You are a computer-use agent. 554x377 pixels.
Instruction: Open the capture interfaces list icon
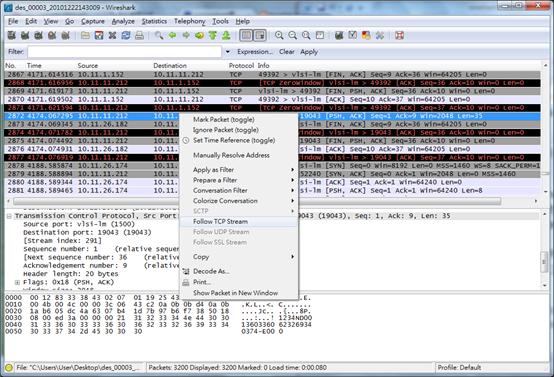[x=12, y=35]
